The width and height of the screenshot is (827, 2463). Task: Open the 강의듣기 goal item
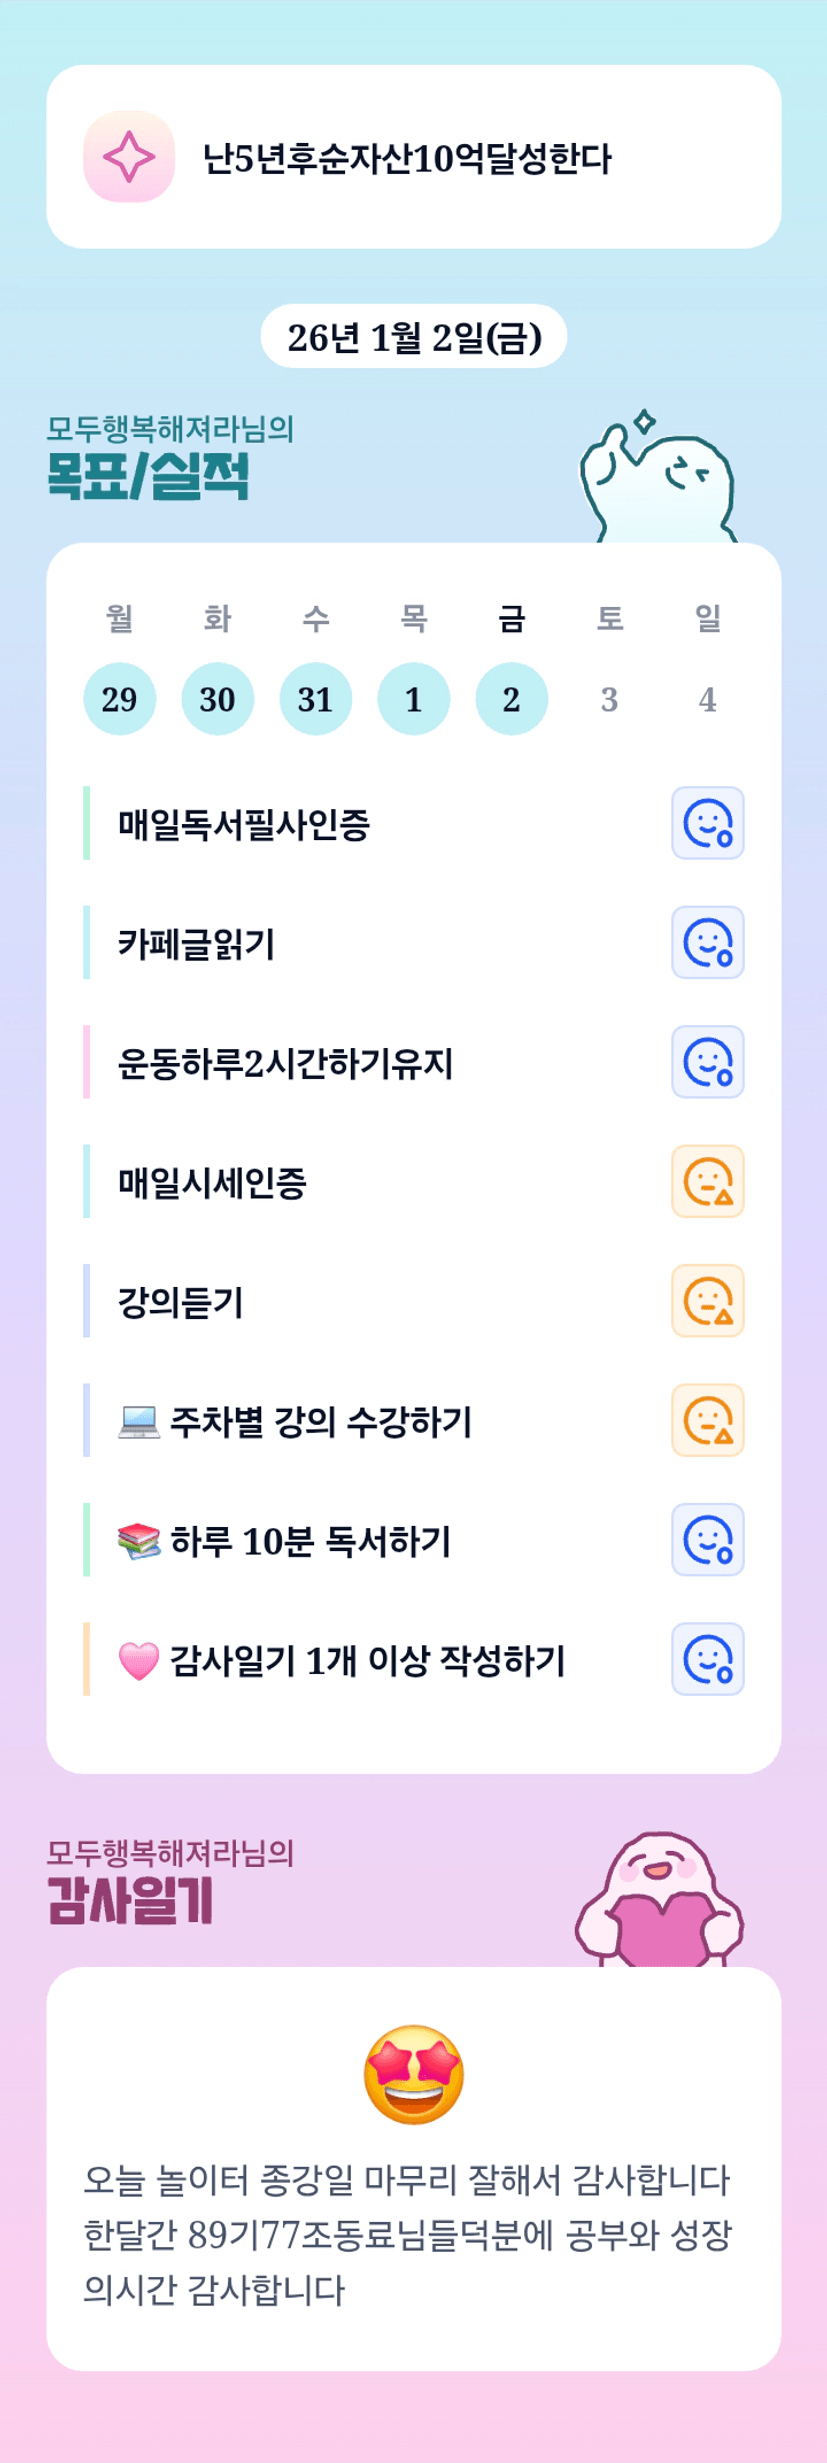[x=181, y=1302]
